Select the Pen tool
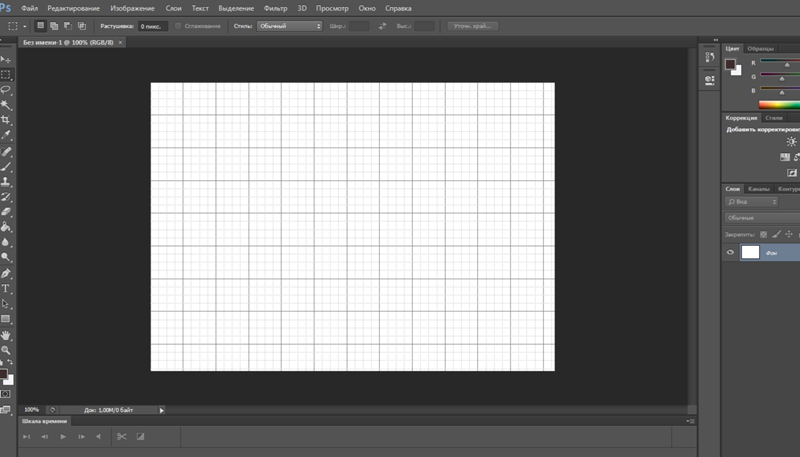800x457 pixels. tap(6, 273)
